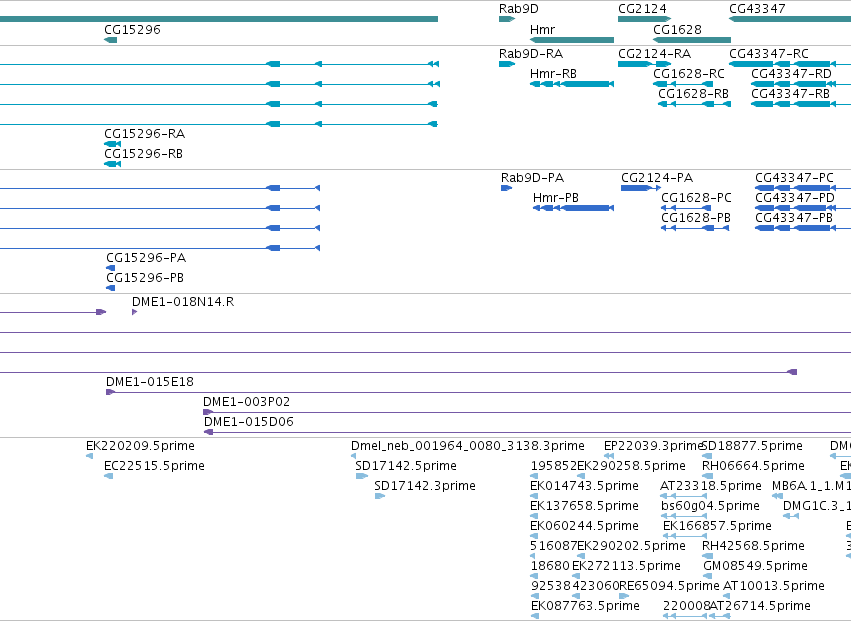Screen dimensions: 851x621
Task: Click the CG15296 gene label
Action: click(x=132, y=30)
